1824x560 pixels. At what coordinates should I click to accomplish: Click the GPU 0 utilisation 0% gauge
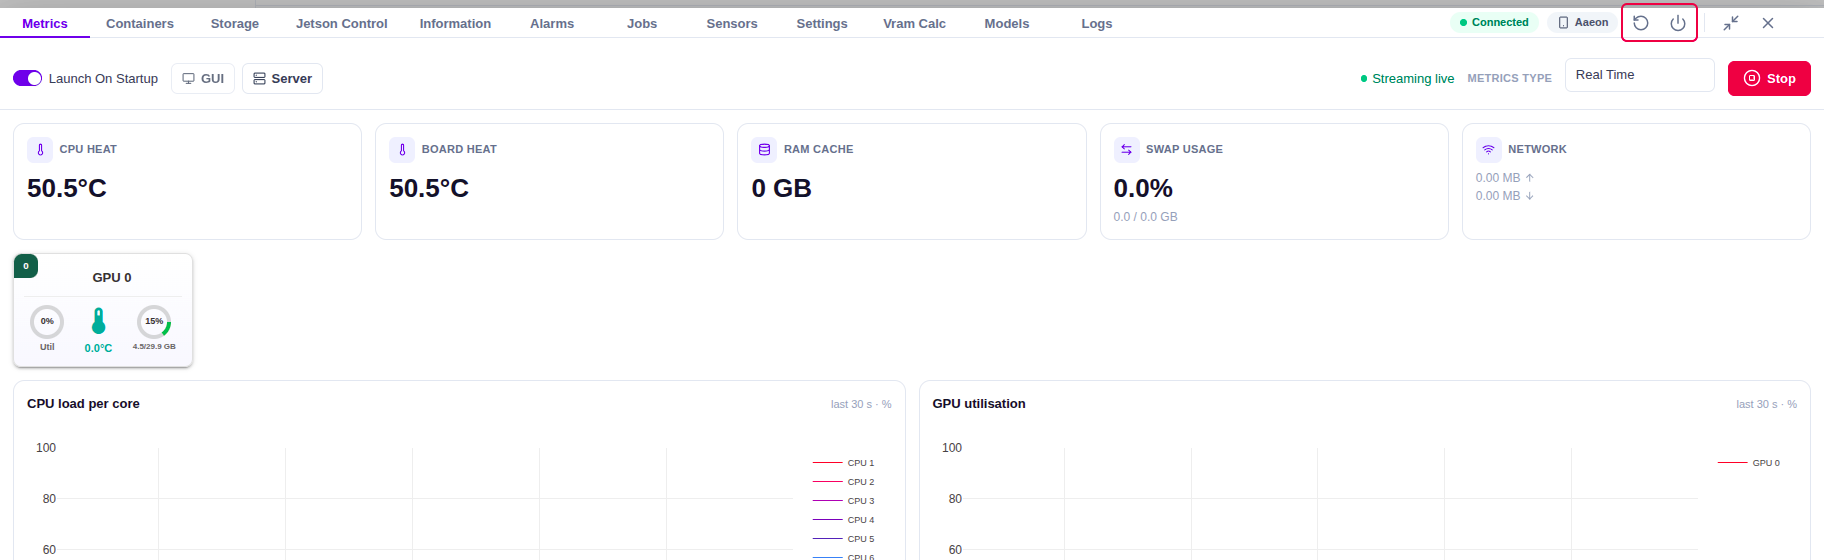click(x=47, y=322)
